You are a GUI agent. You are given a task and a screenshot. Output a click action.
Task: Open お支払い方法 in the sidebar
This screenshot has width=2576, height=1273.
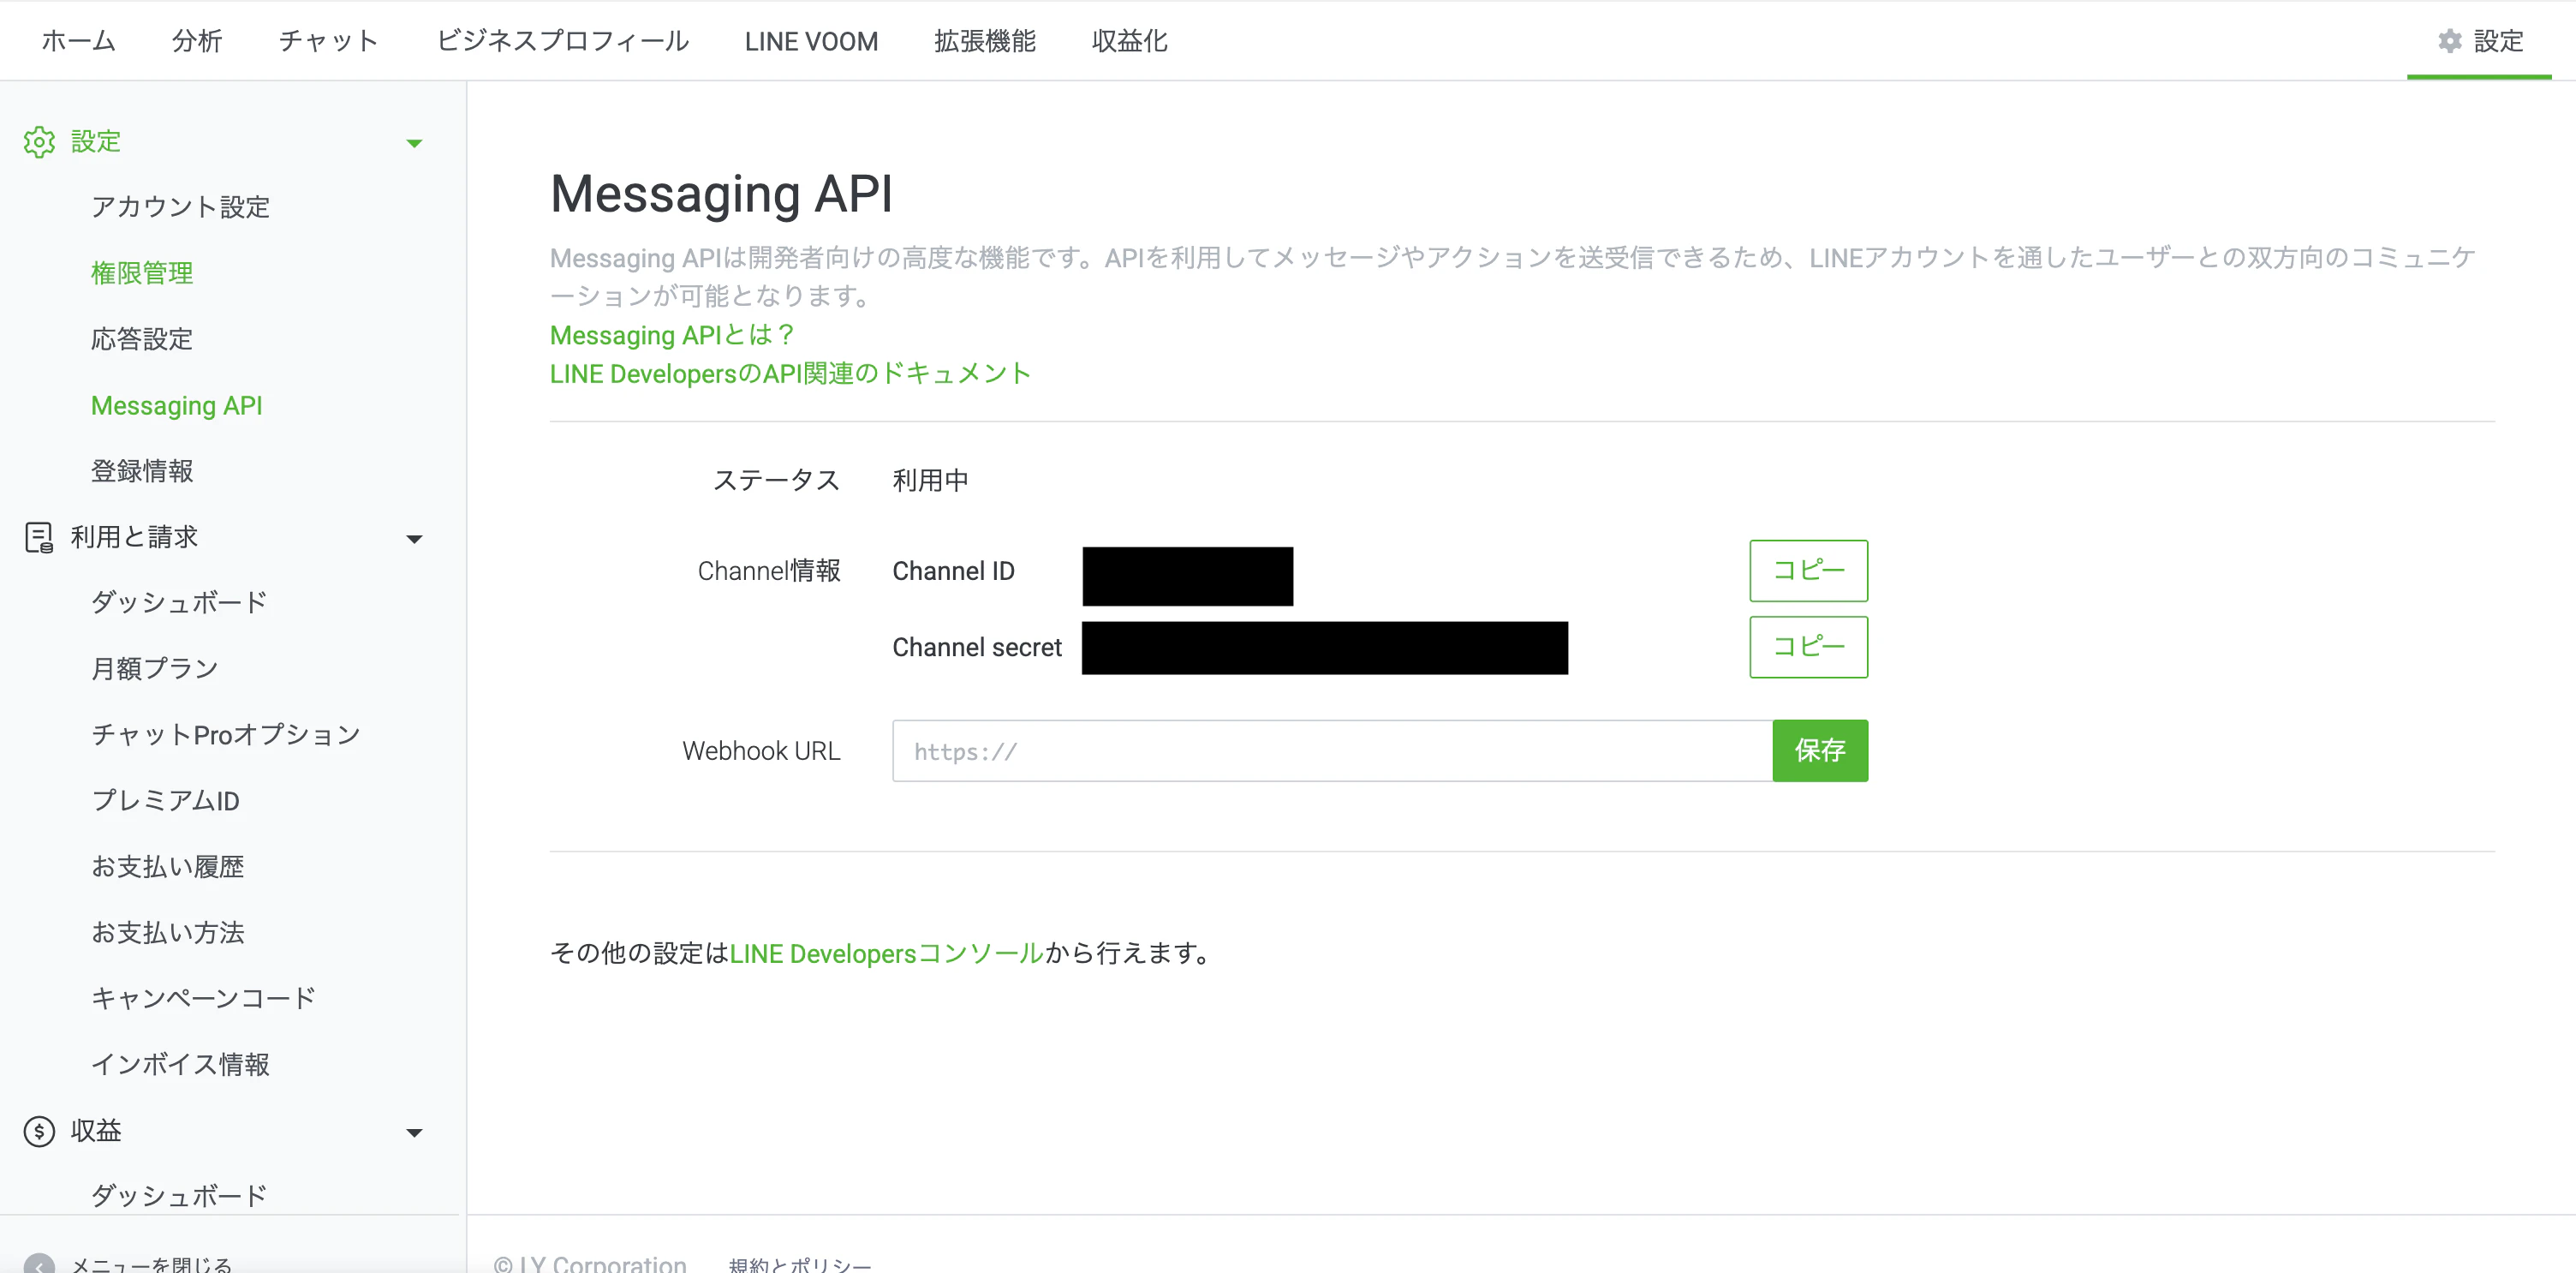168,933
